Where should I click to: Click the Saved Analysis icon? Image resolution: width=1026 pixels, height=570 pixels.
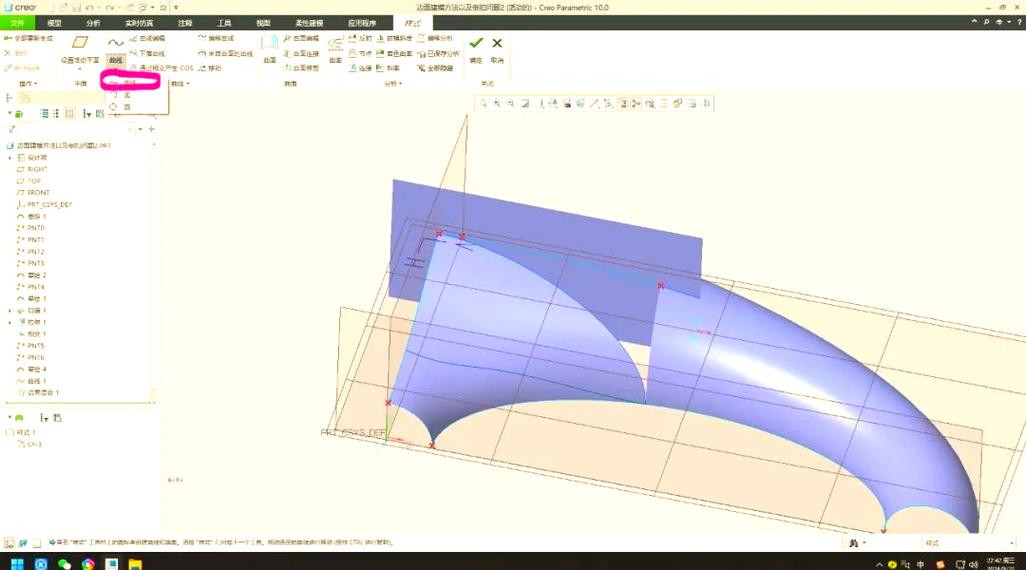421,53
